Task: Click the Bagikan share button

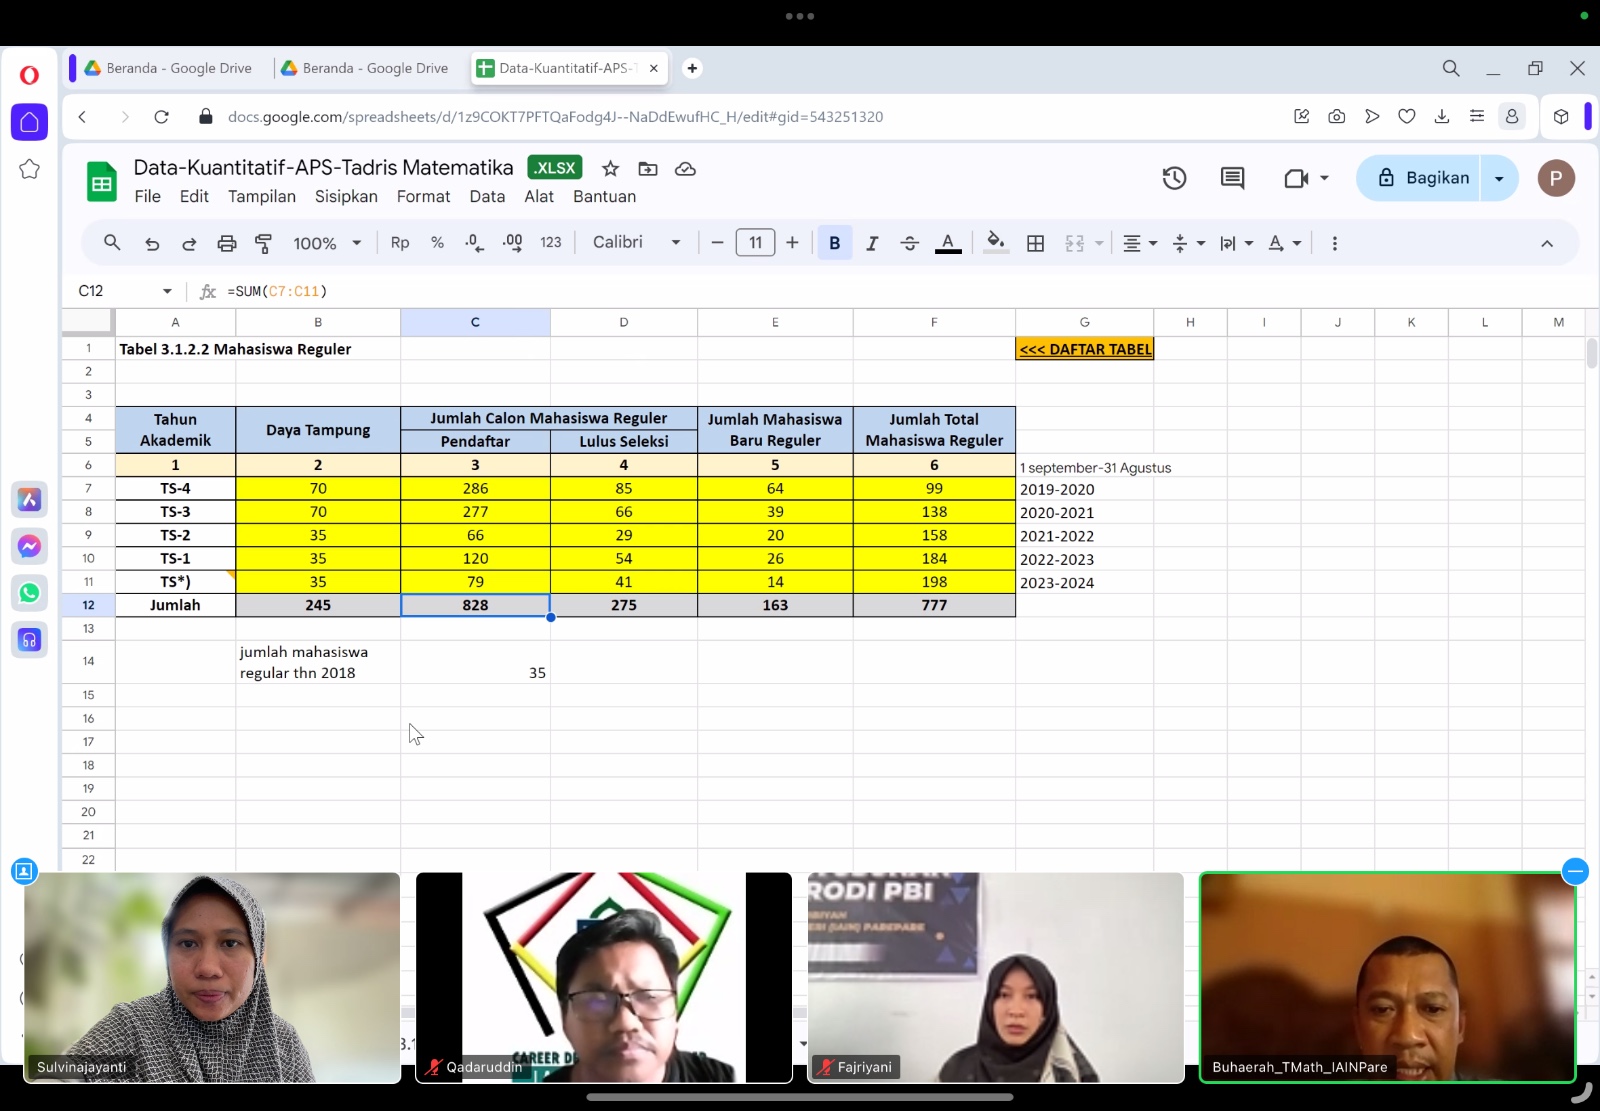Action: 1422,178
